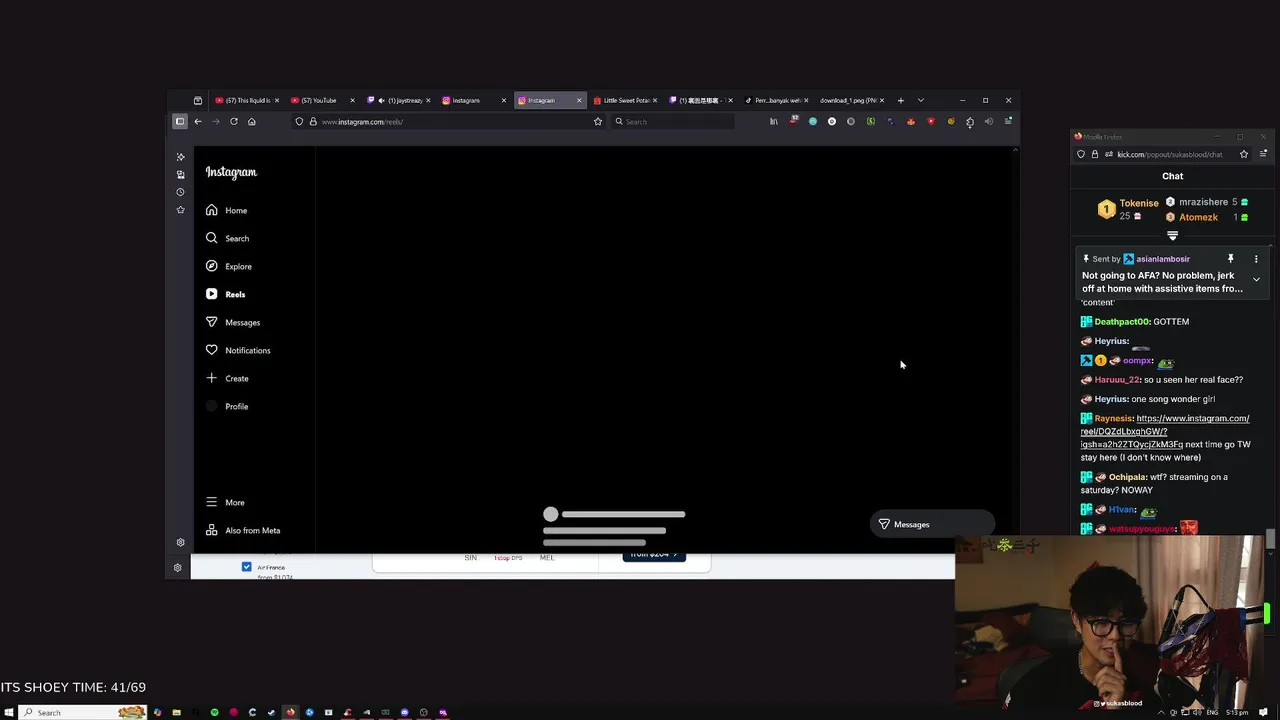This screenshot has height=720, width=1280.
Task: Click the Firefox toolbar Search box
Action: pos(672,122)
